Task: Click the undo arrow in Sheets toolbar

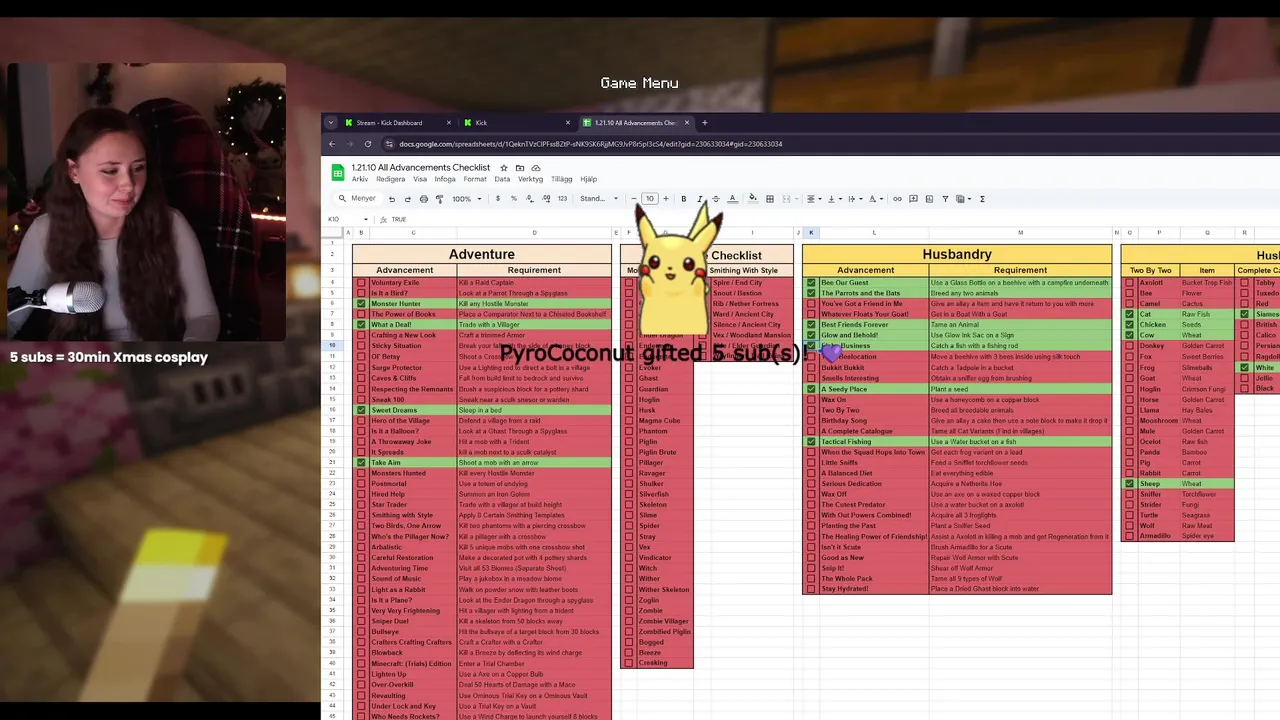Action: 391,199
